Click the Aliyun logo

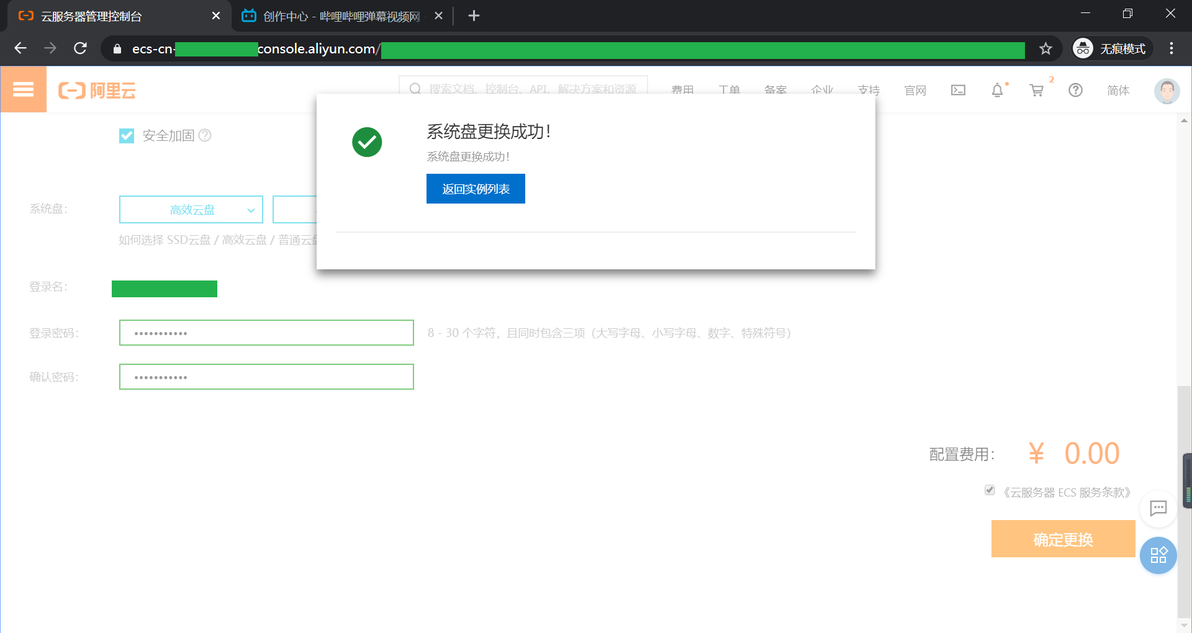coord(97,90)
